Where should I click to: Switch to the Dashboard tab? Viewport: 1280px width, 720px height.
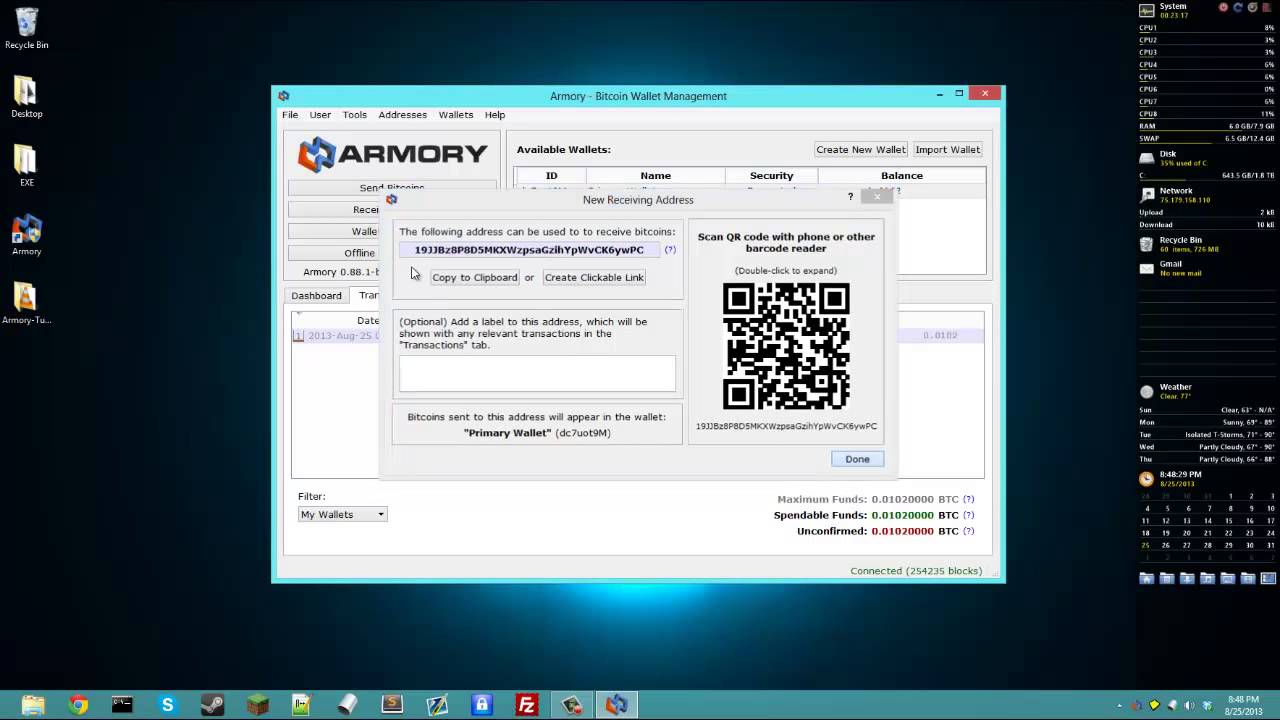(316, 296)
